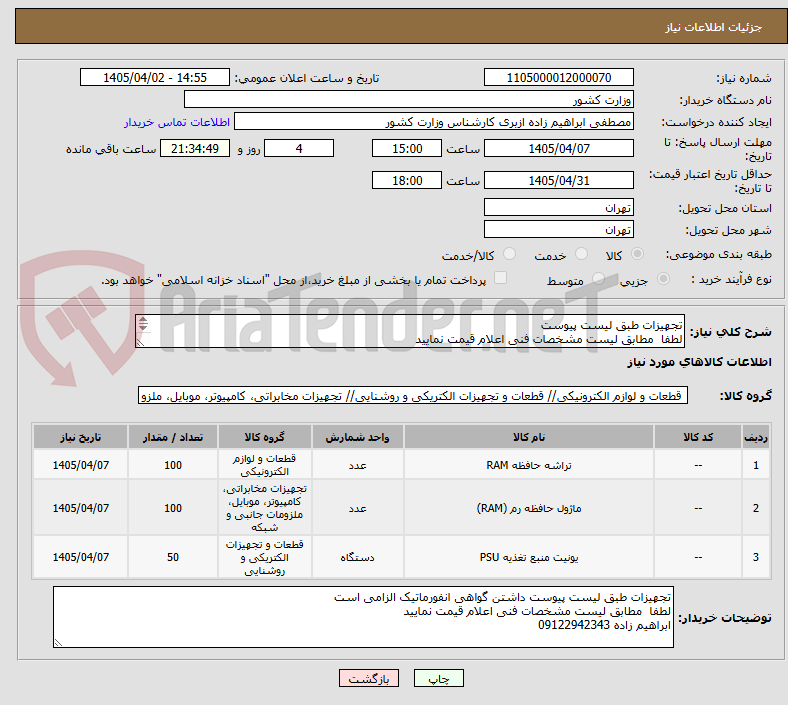
Task: Click delivery city field تهران
Action: pos(558,229)
